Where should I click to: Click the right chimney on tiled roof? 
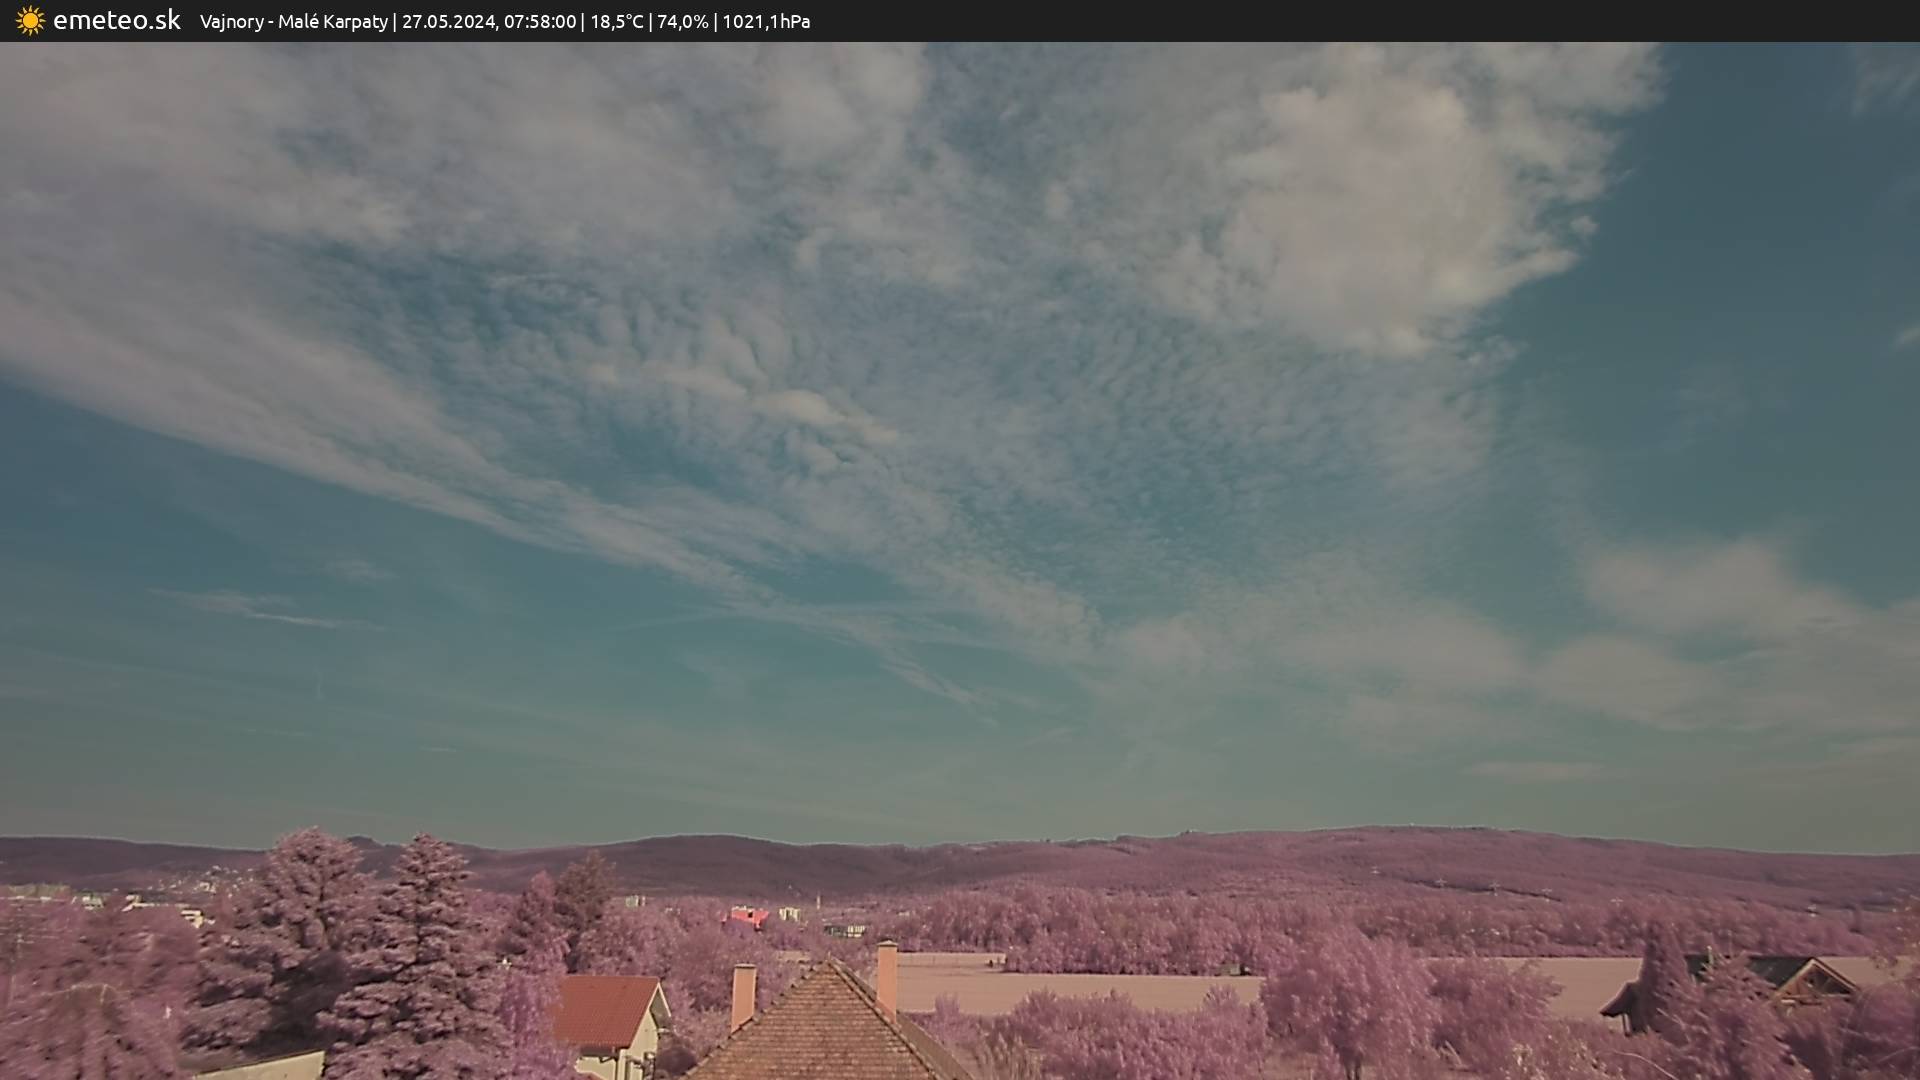pos(887,975)
